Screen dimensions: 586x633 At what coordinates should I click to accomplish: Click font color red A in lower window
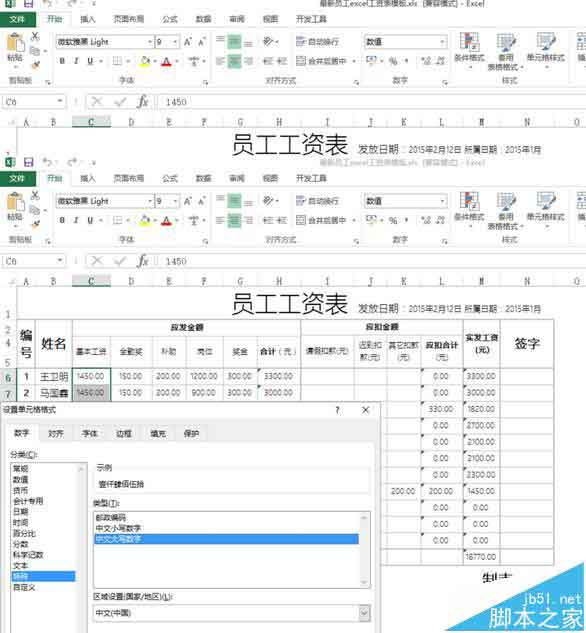coord(166,220)
